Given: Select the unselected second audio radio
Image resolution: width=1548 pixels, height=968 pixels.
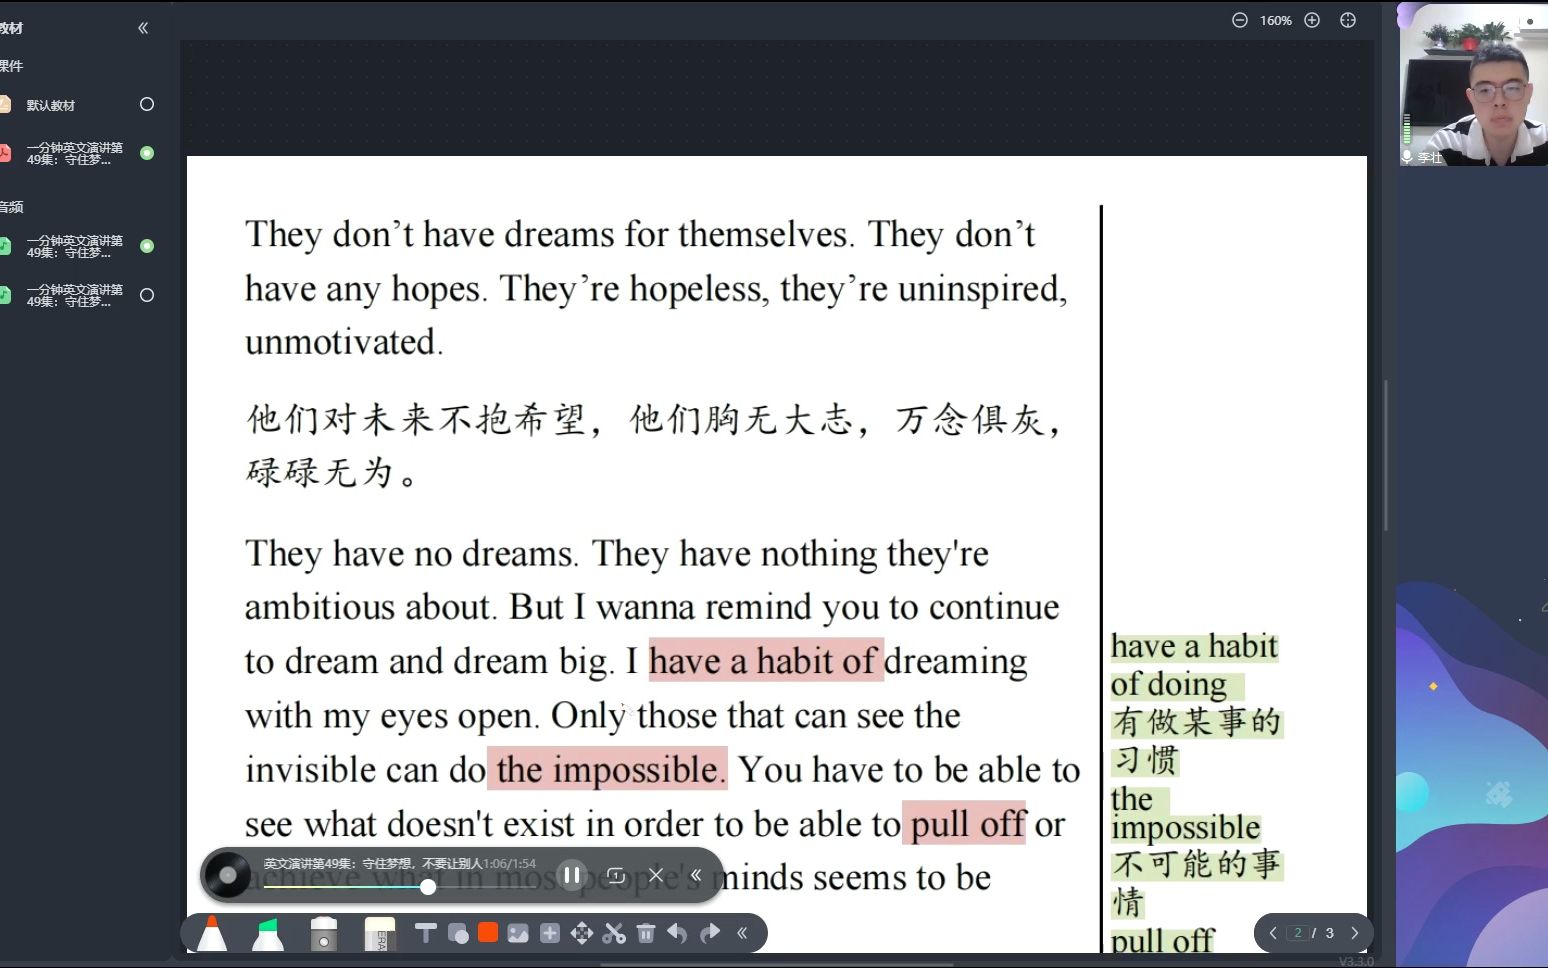Looking at the screenshot, I should tap(147, 295).
